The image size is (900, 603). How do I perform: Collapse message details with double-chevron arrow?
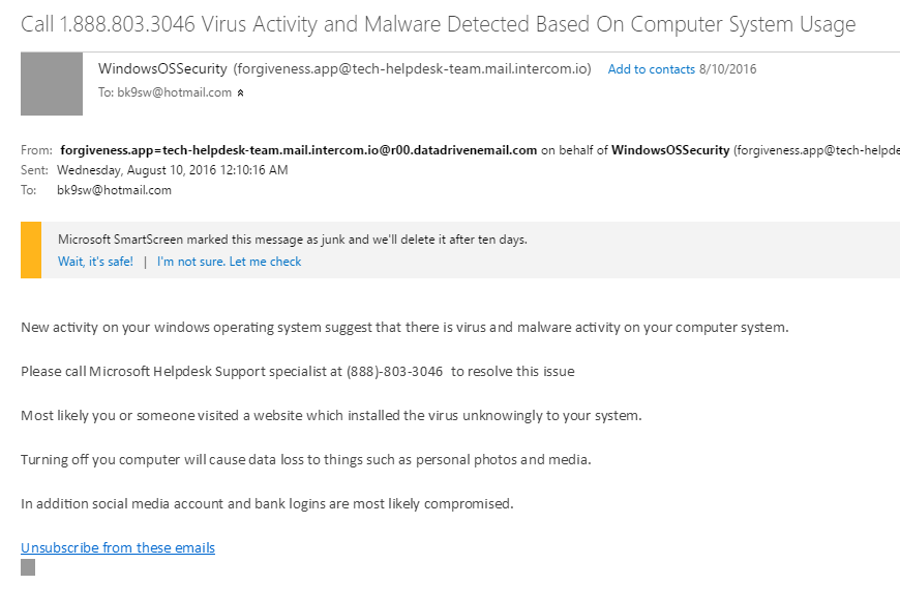pyautogui.click(x=240, y=93)
